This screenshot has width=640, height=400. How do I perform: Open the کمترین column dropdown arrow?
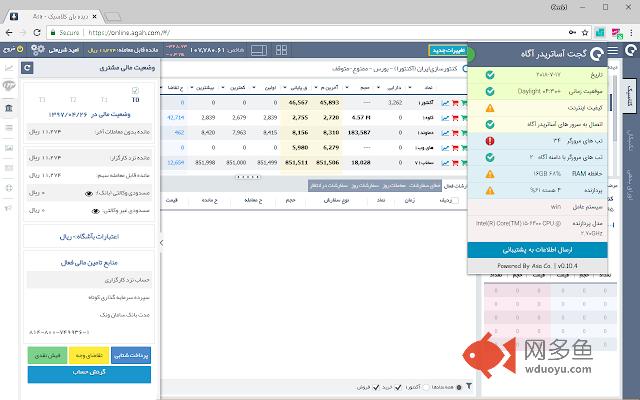223,87
